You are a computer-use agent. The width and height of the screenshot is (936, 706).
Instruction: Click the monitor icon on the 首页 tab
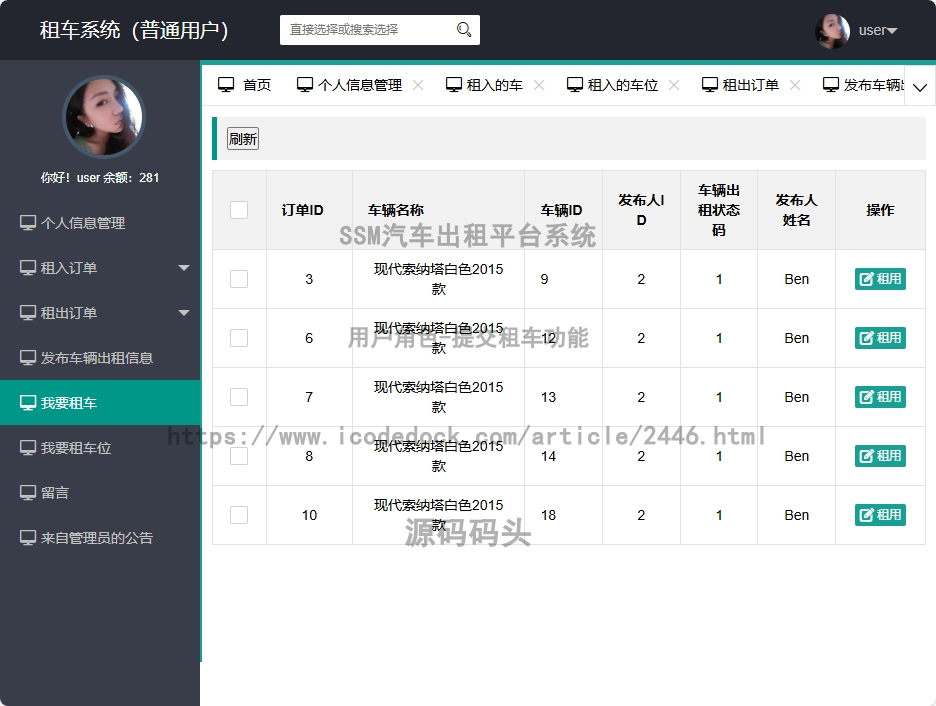click(226, 85)
